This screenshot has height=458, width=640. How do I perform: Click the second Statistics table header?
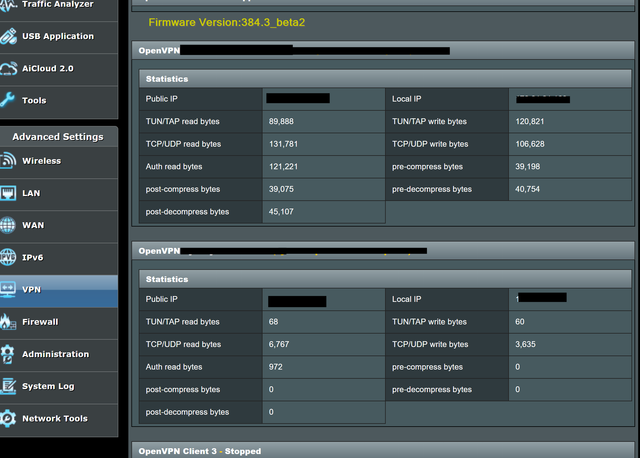tap(385, 279)
